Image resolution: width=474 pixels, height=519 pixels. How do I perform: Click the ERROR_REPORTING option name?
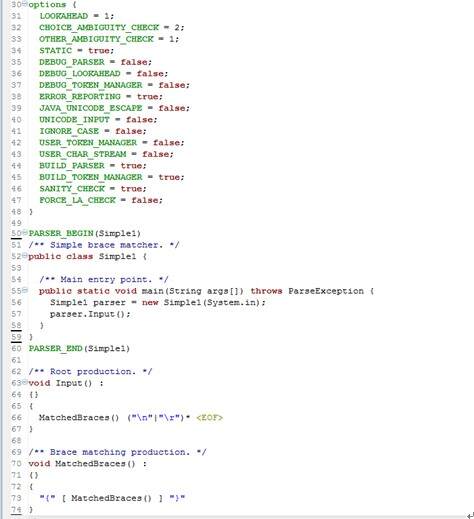(x=80, y=96)
